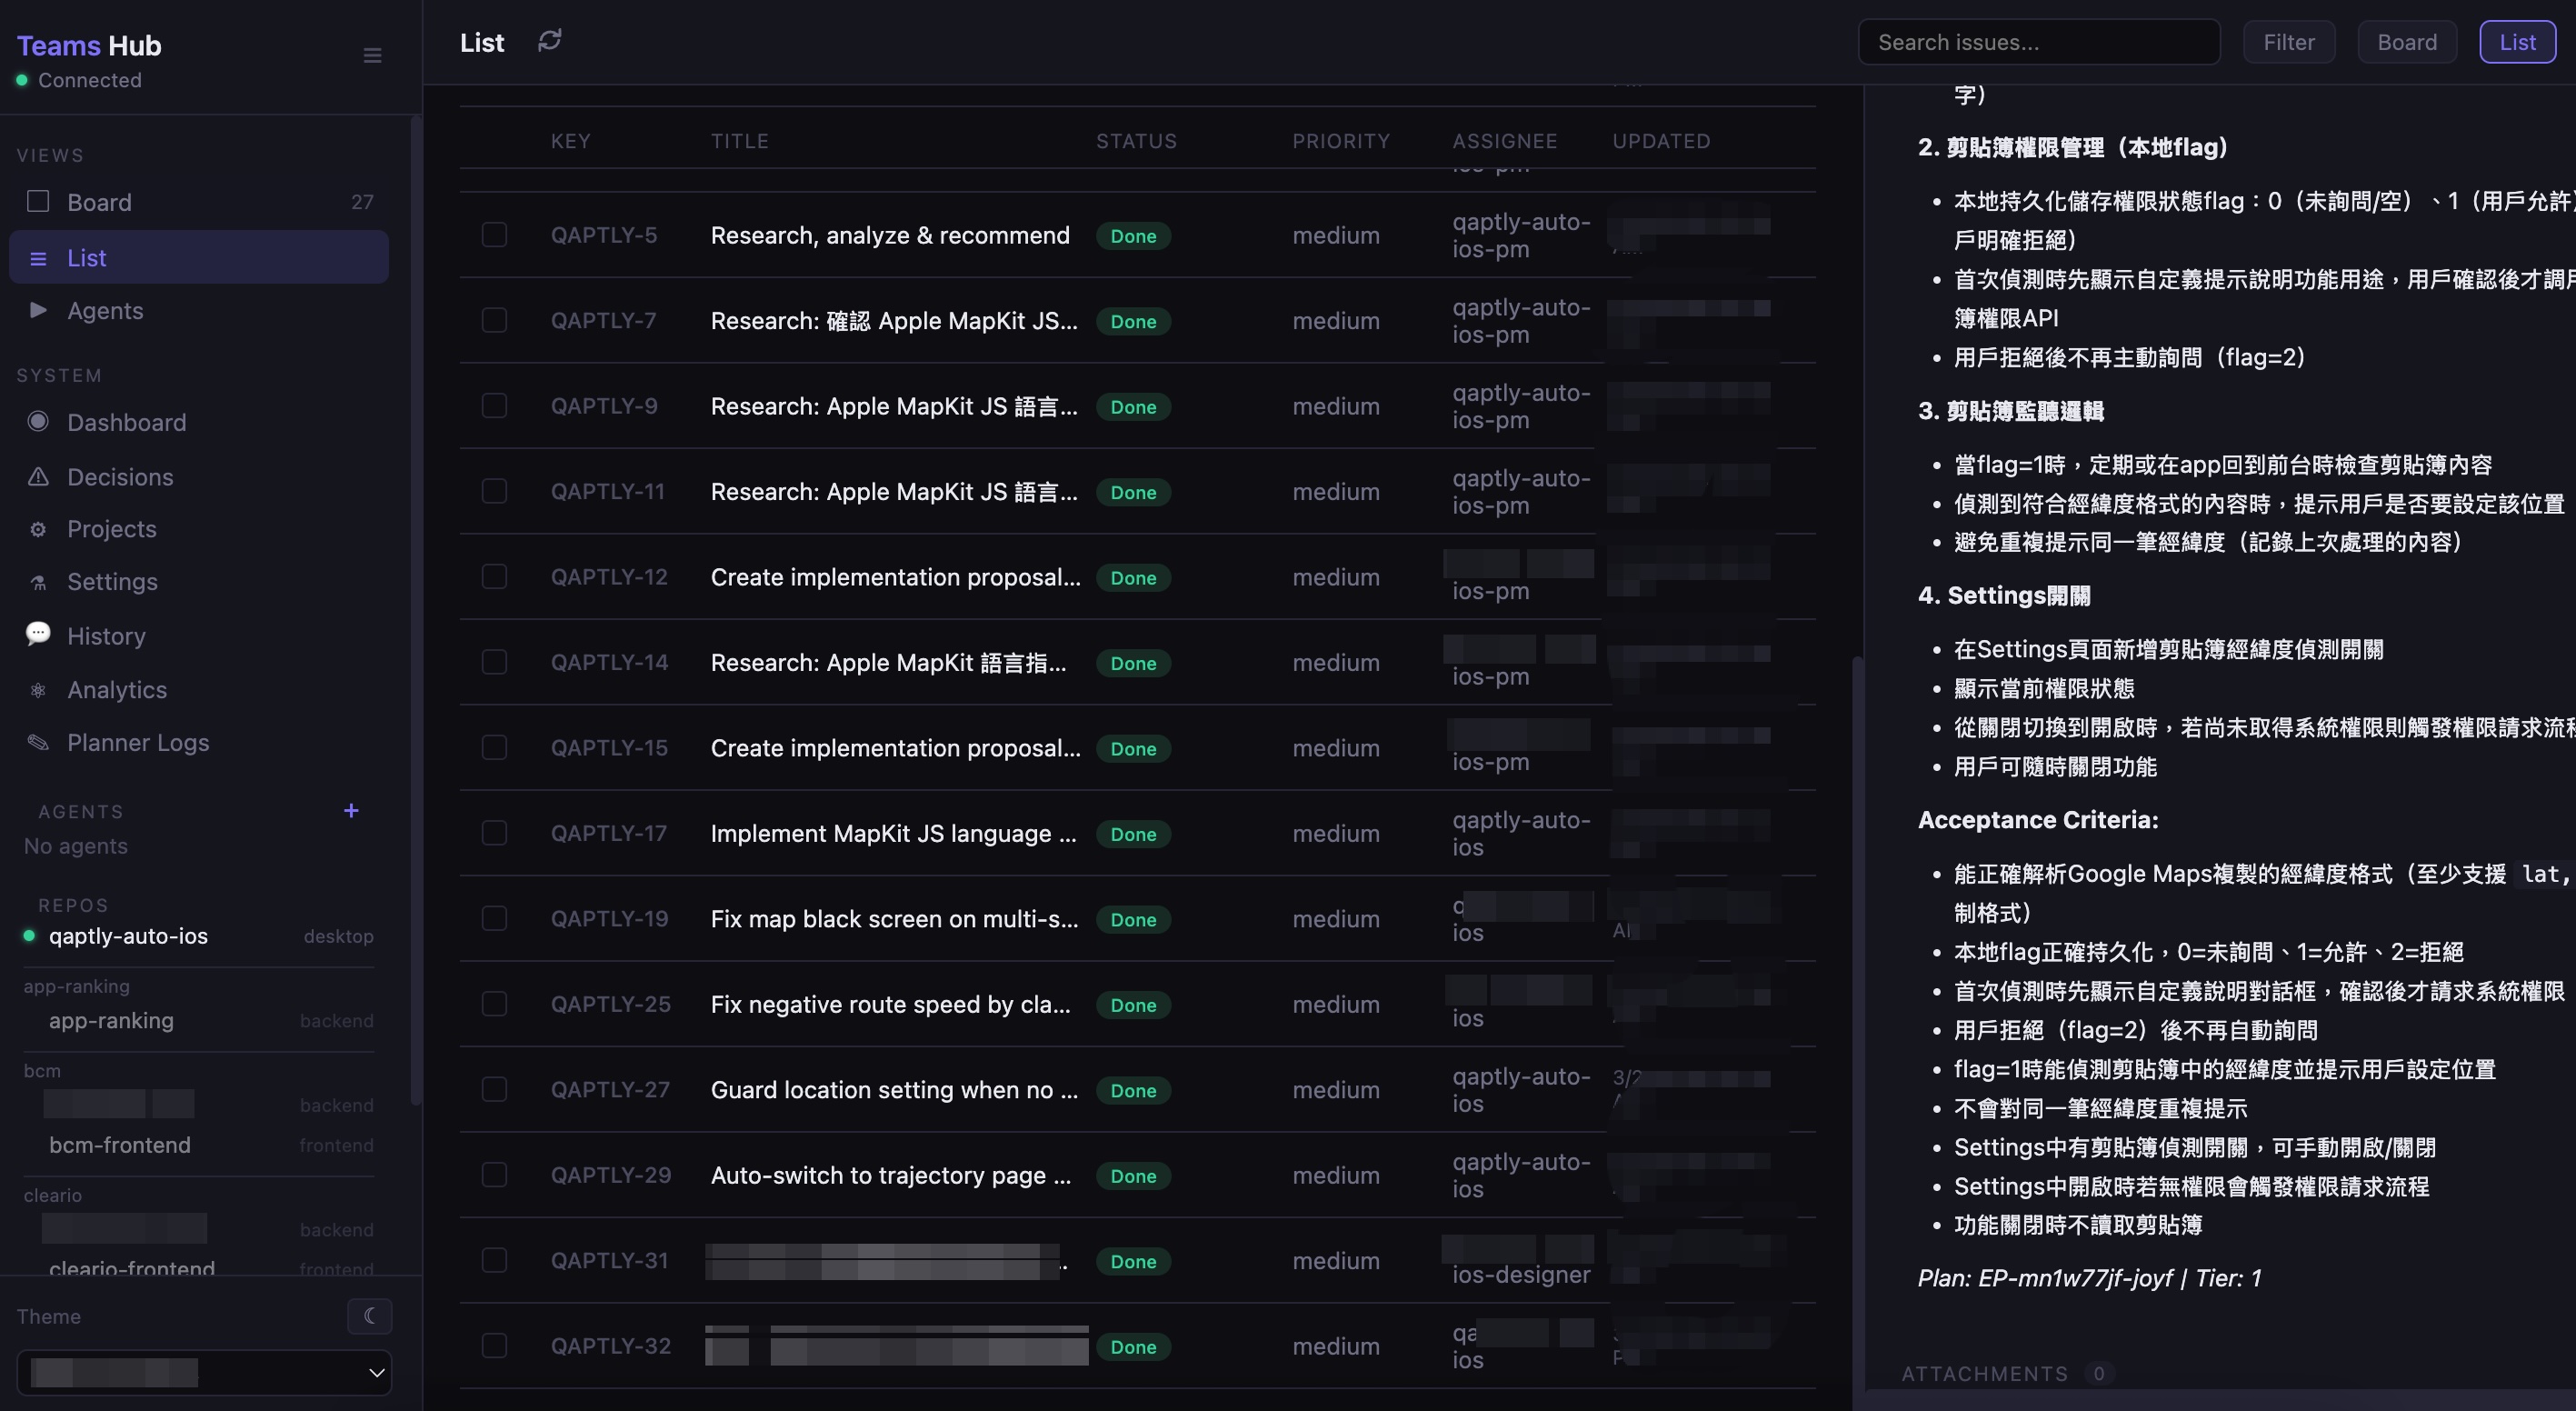Open Projects in sidebar
2576x1411 pixels.
(x=199, y=529)
